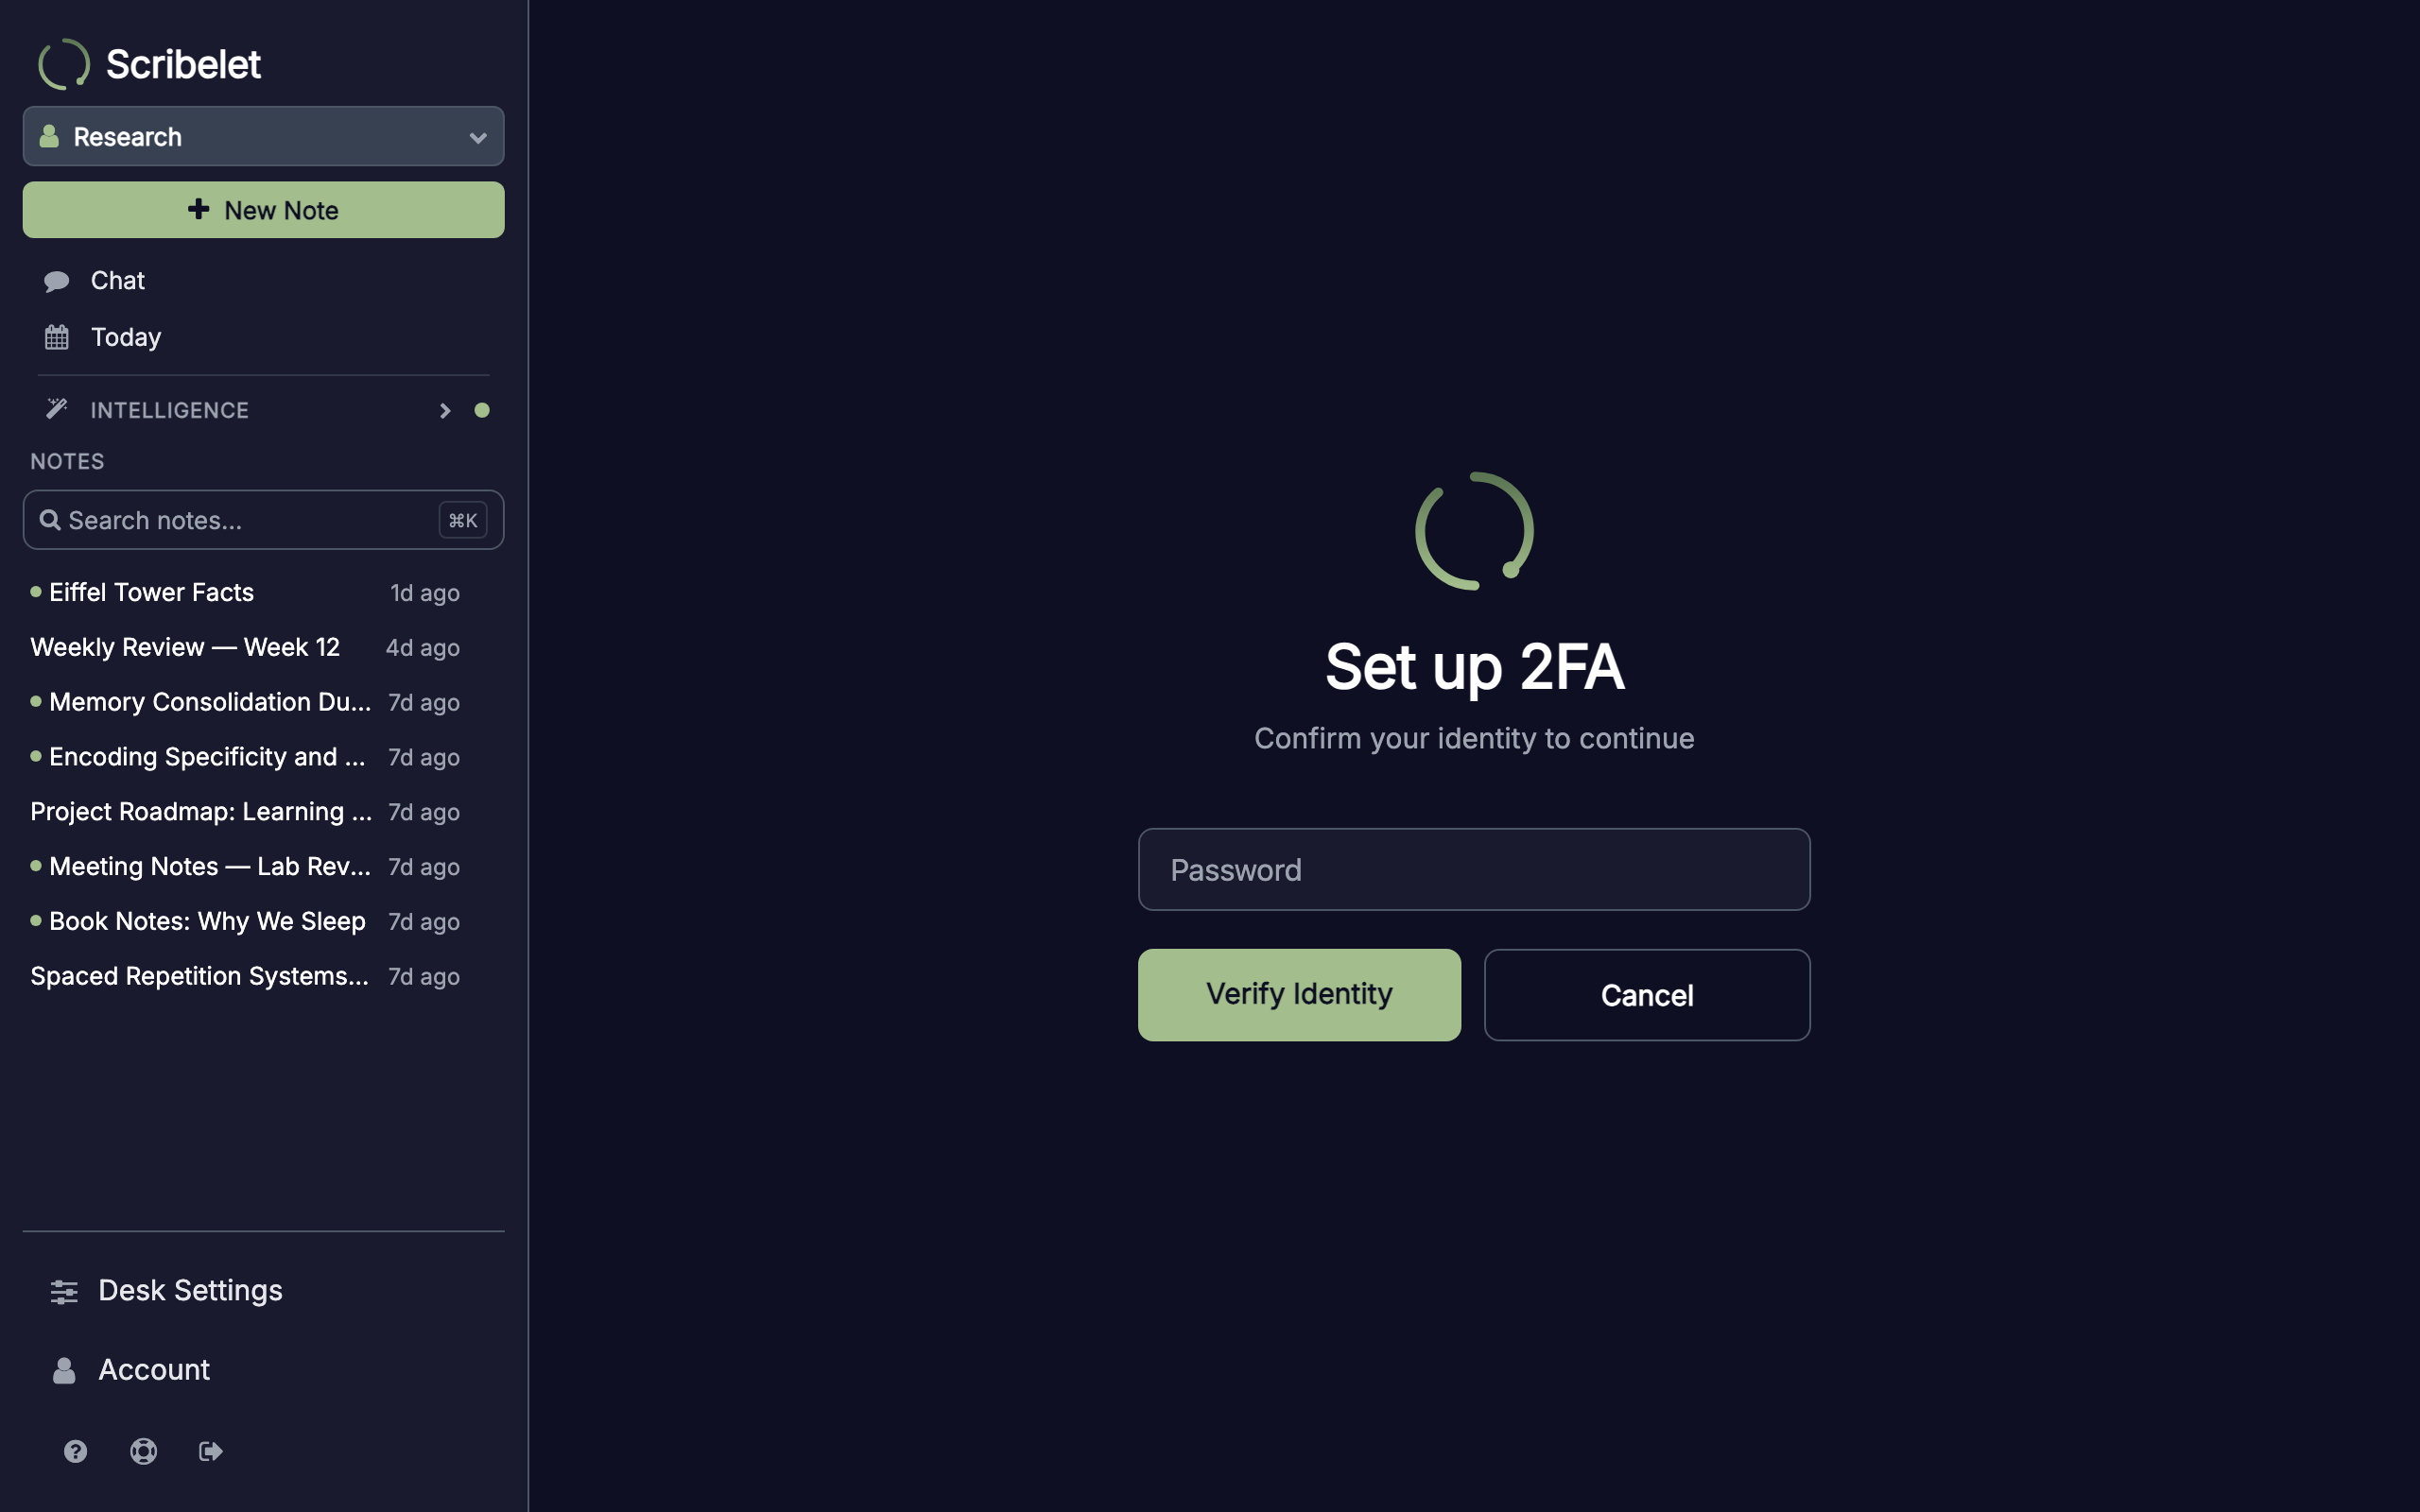
Task: Click the Account person icon
Action: pyautogui.click(x=64, y=1371)
